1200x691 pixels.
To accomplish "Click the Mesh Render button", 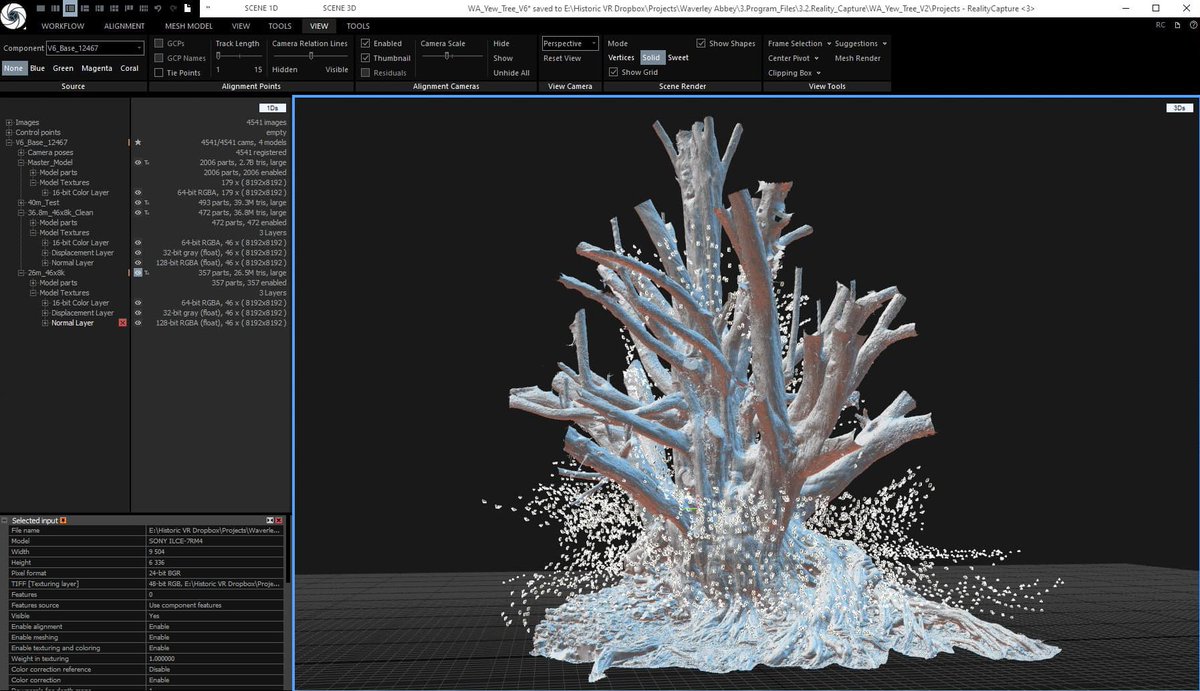I will pos(858,58).
